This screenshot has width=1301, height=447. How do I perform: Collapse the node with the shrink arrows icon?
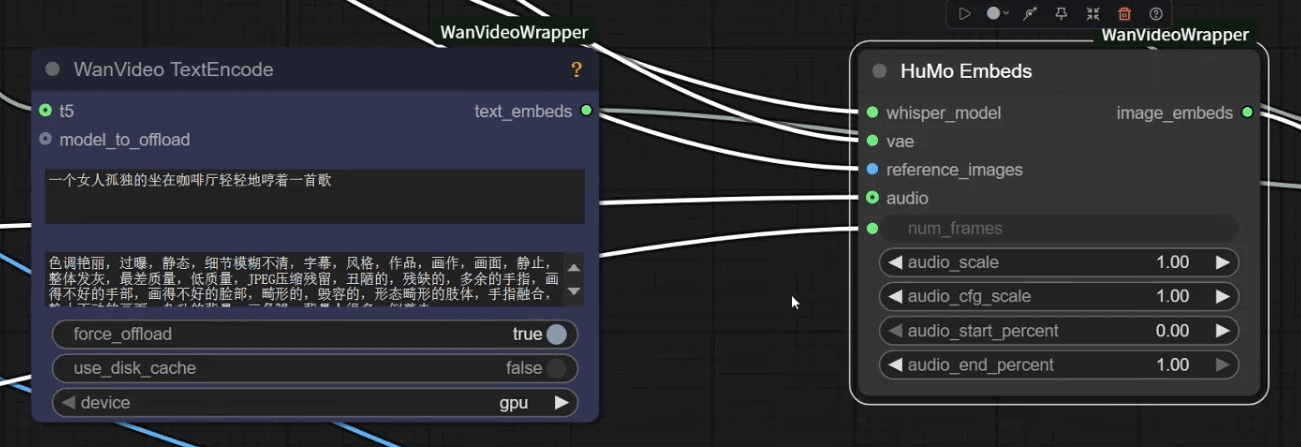(x=1093, y=14)
